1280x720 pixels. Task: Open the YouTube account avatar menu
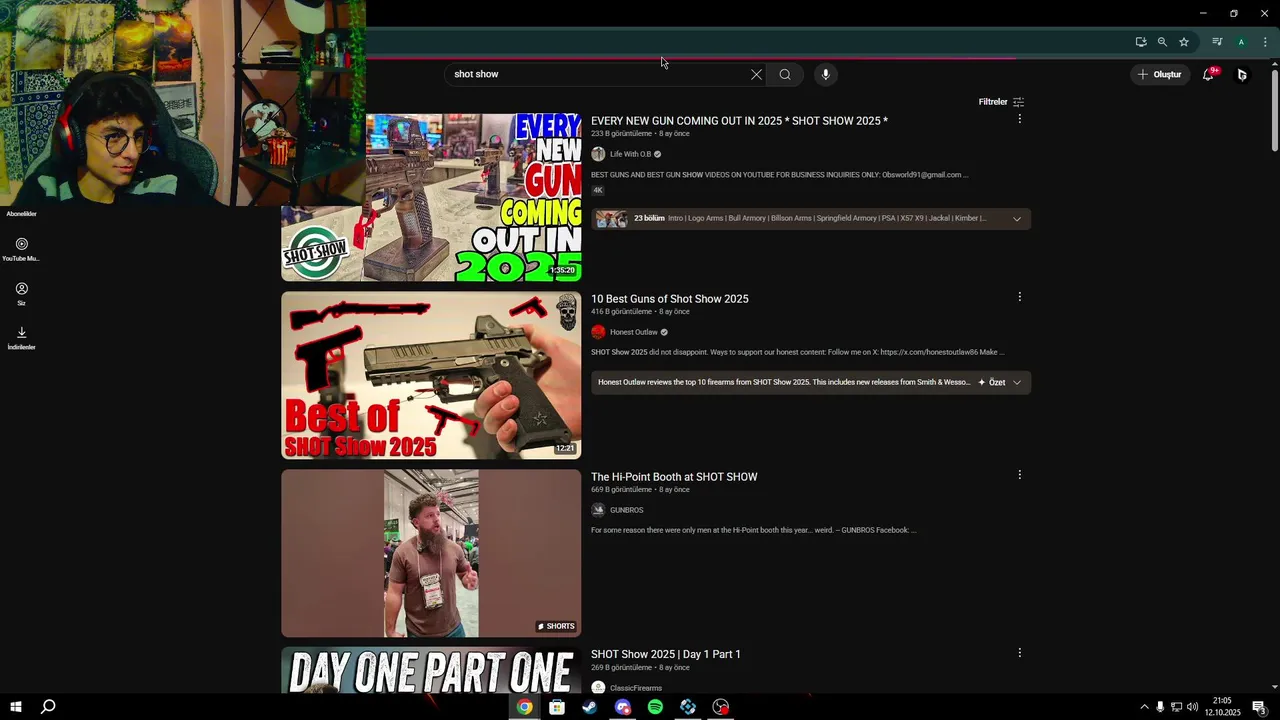click(x=1242, y=74)
